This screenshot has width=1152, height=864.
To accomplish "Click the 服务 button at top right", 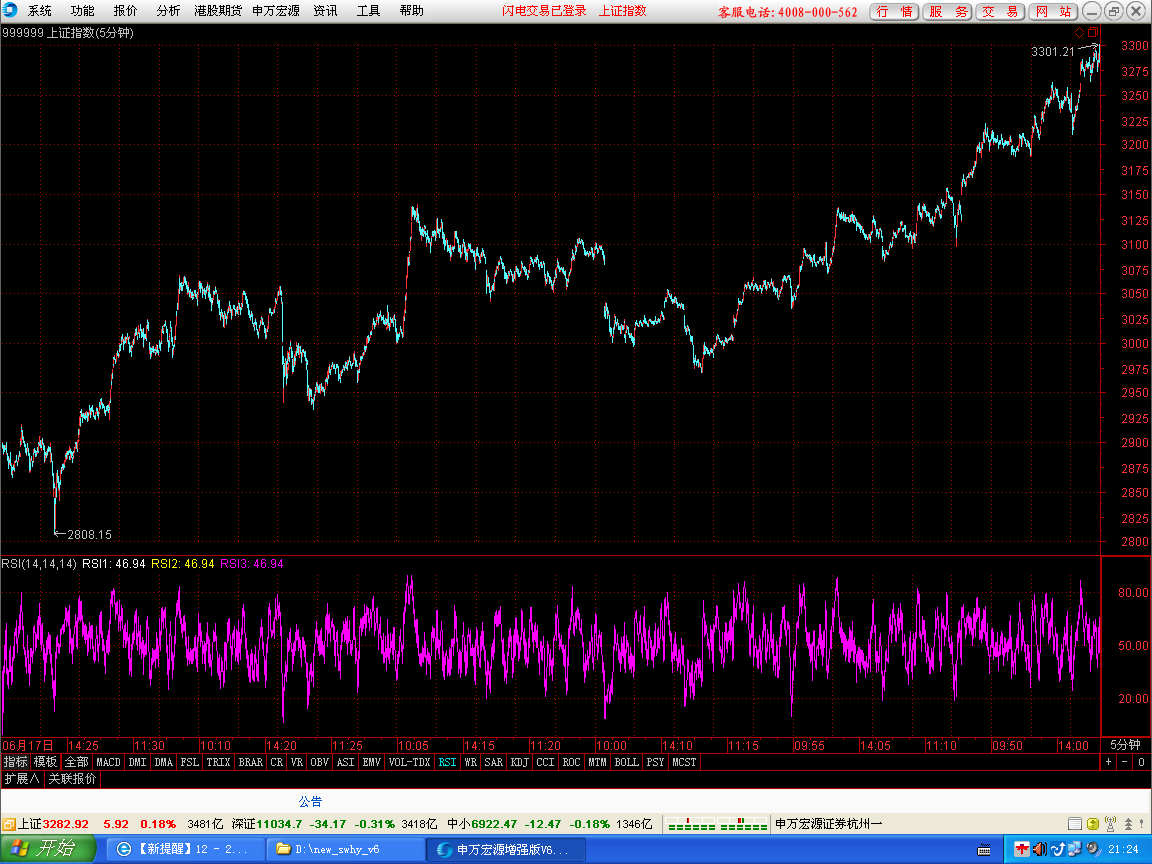I will pos(947,12).
